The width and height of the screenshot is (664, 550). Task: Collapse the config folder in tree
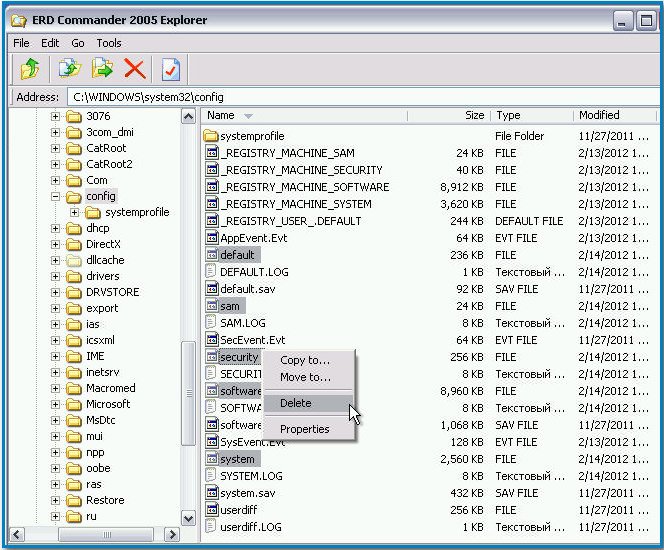[x=56, y=196]
